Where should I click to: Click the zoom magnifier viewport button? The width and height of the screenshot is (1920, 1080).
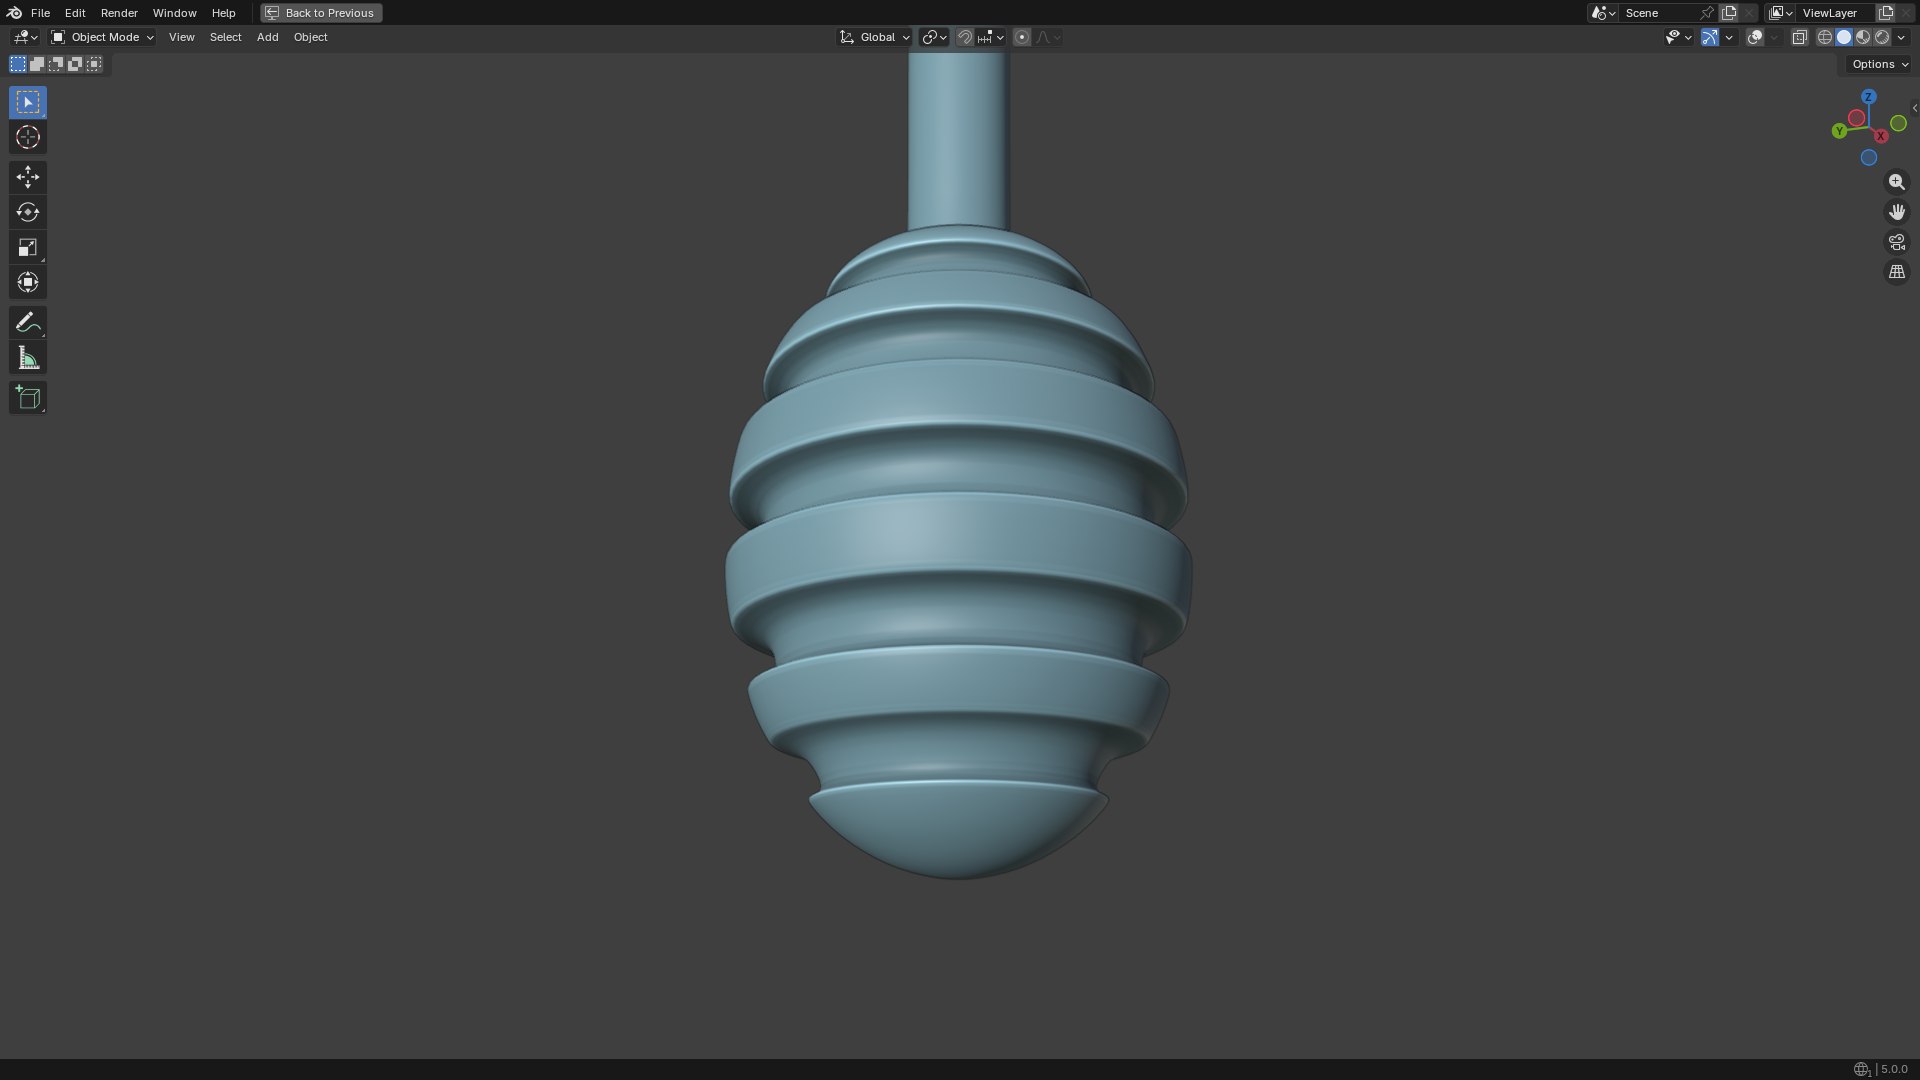(1896, 182)
